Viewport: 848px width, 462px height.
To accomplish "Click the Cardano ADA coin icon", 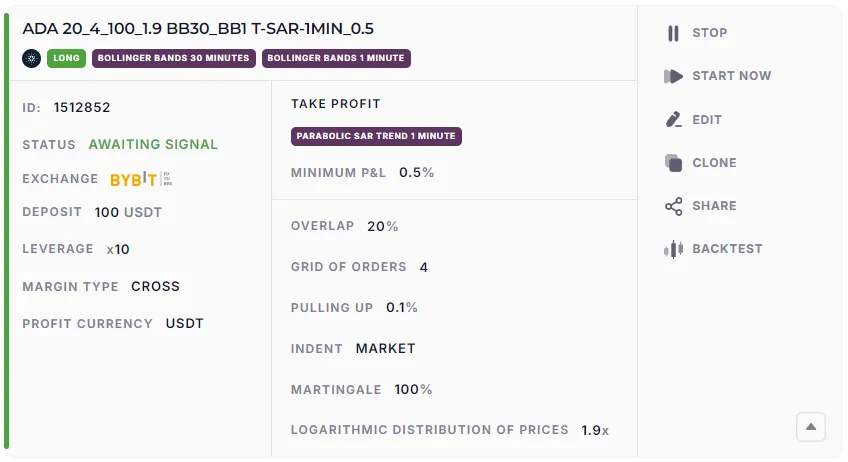I will pyautogui.click(x=31, y=58).
